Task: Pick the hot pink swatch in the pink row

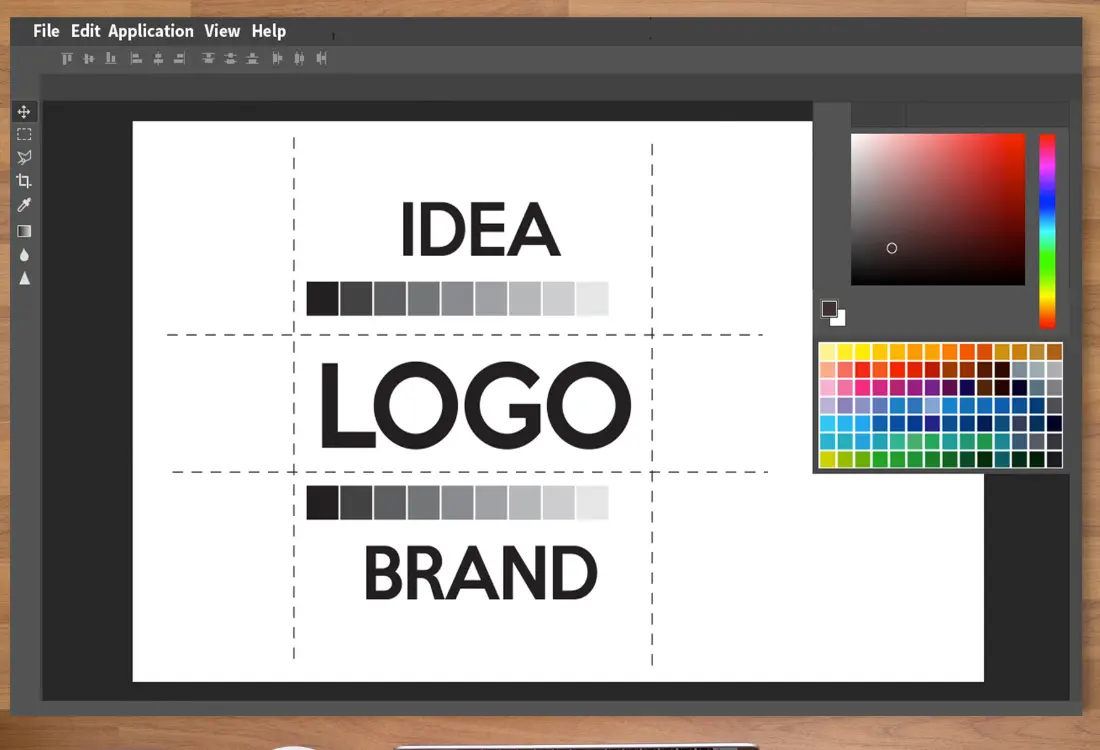Action: click(862, 387)
